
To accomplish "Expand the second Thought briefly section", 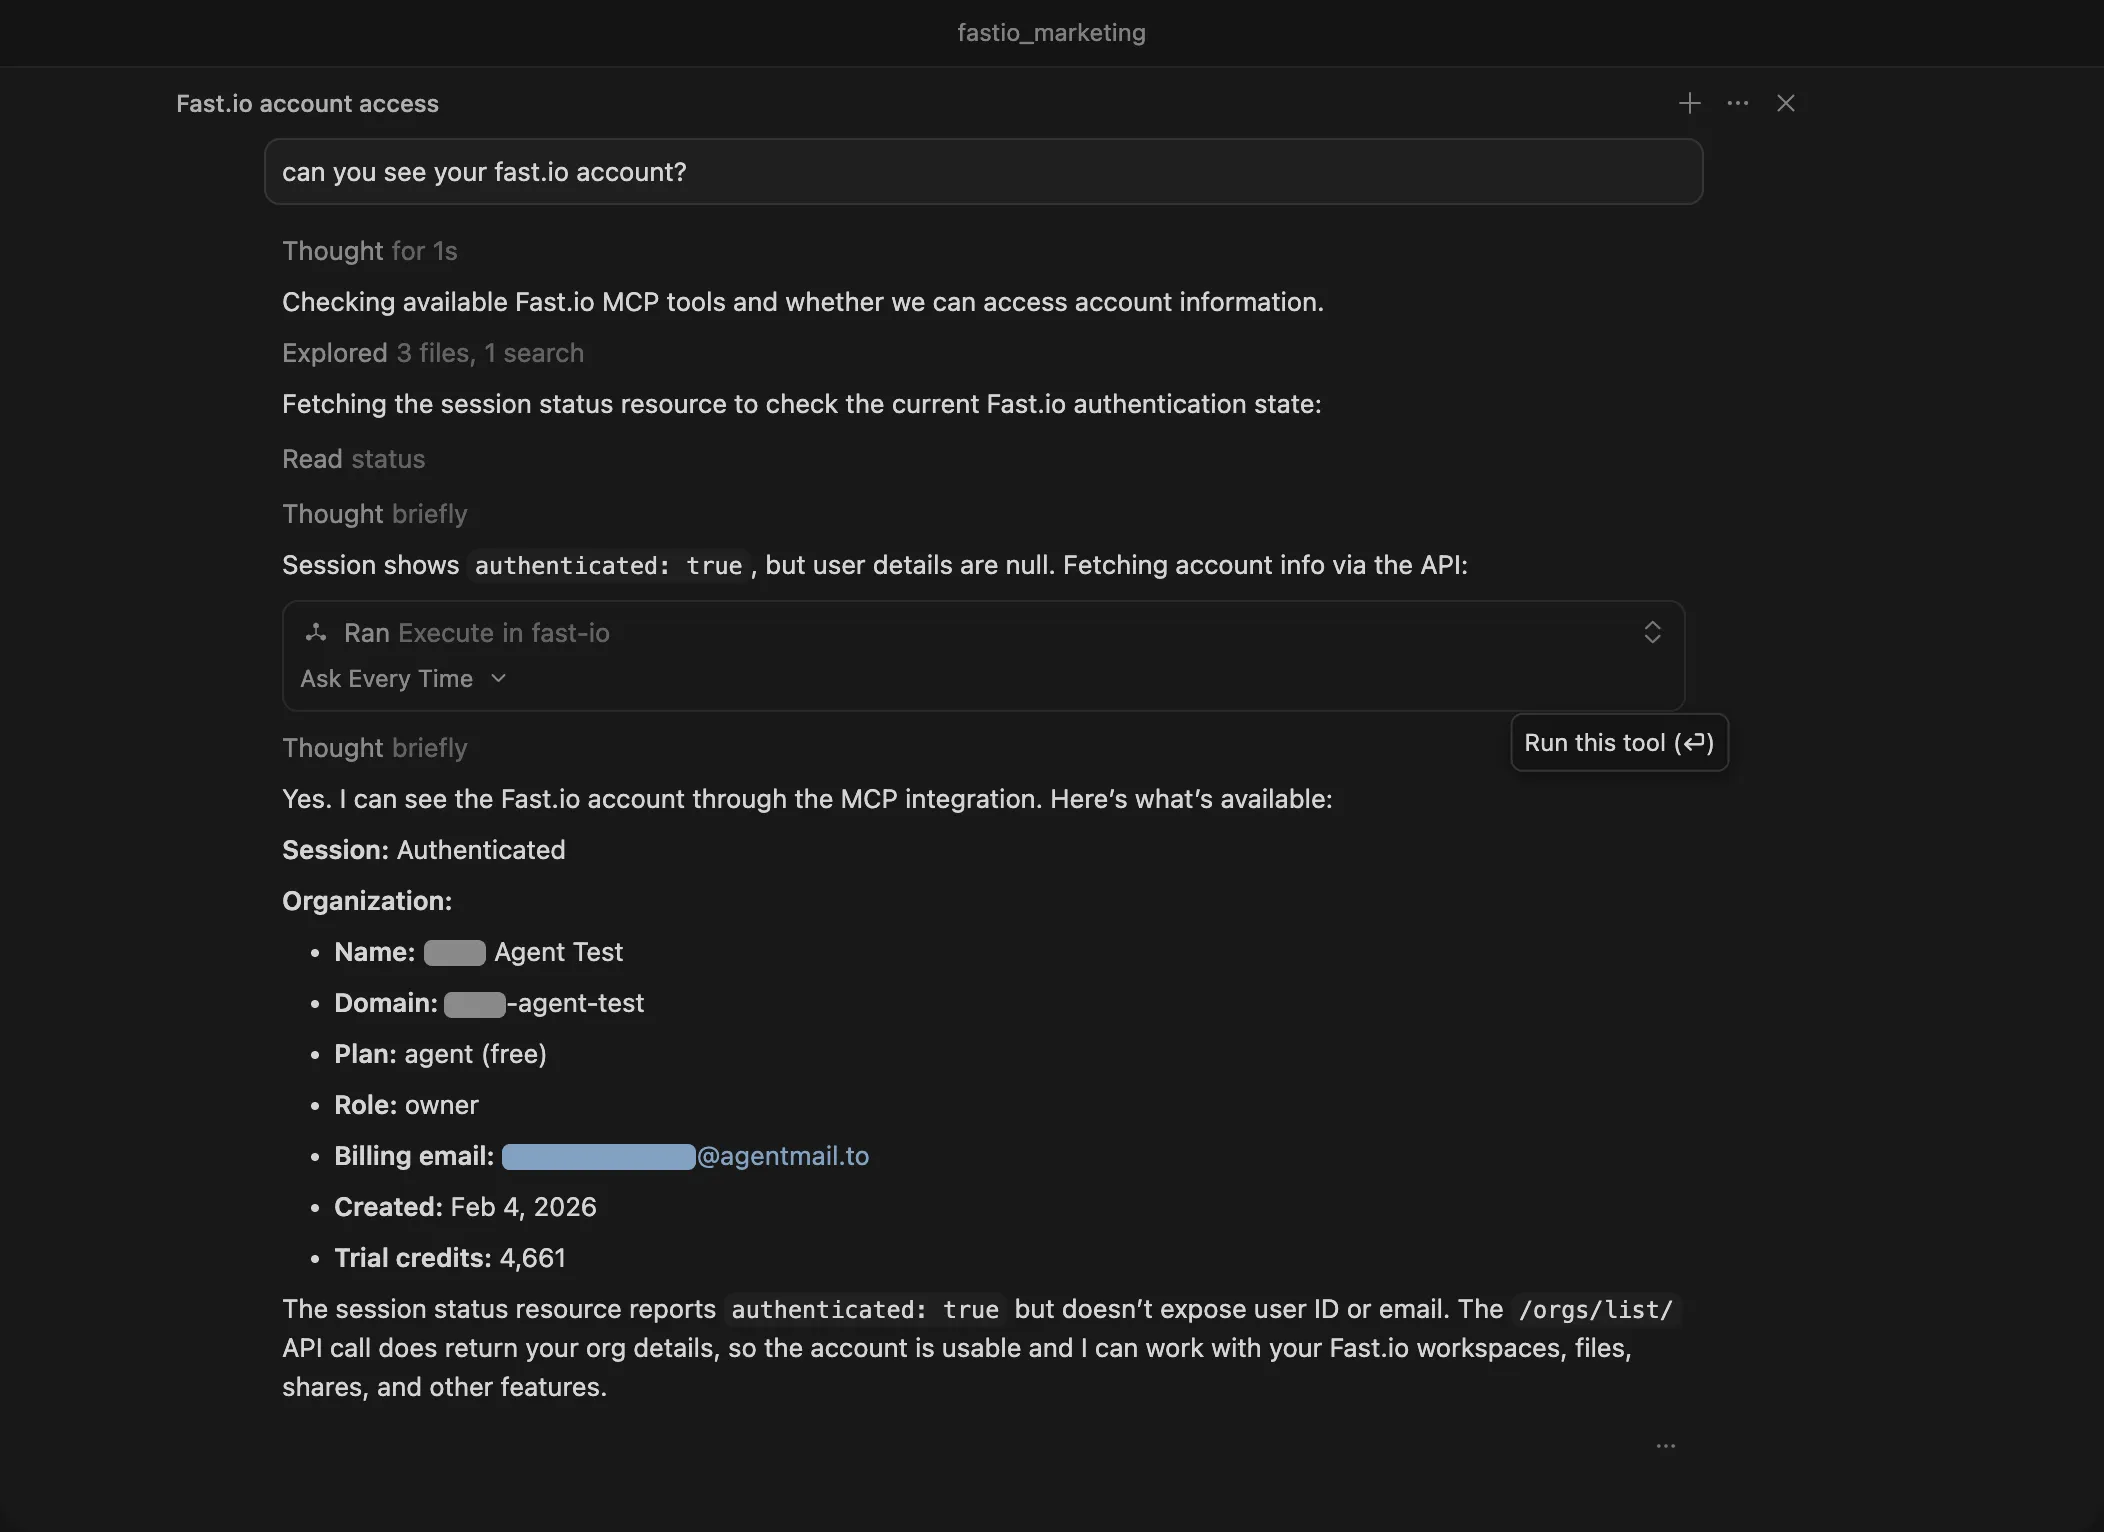I will pyautogui.click(x=374, y=748).
